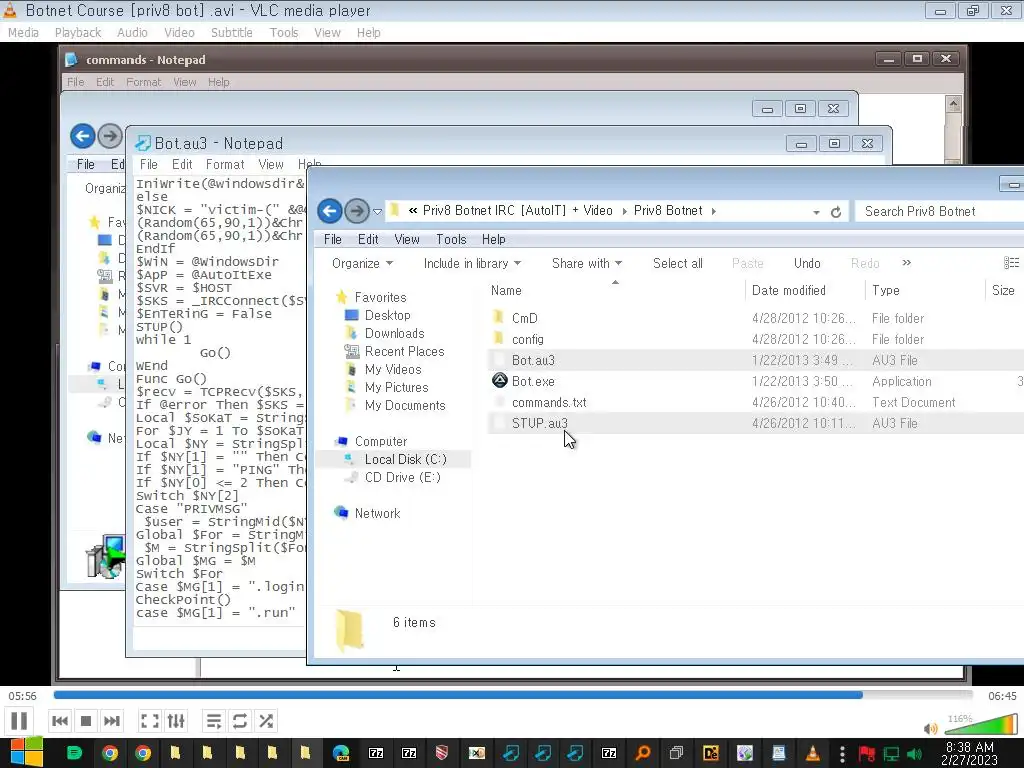The image size is (1024, 768).
Task: Open Format menu in Bot.au3 Notepad
Action: [x=225, y=165]
